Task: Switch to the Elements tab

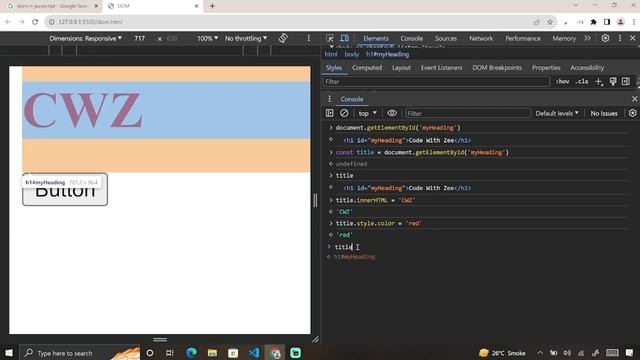Action: point(376,38)
